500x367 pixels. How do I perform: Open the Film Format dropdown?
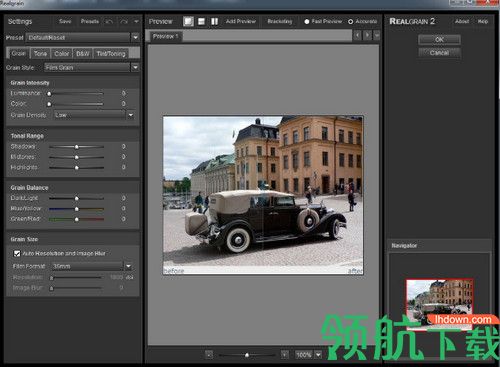[x=128, y=266]
